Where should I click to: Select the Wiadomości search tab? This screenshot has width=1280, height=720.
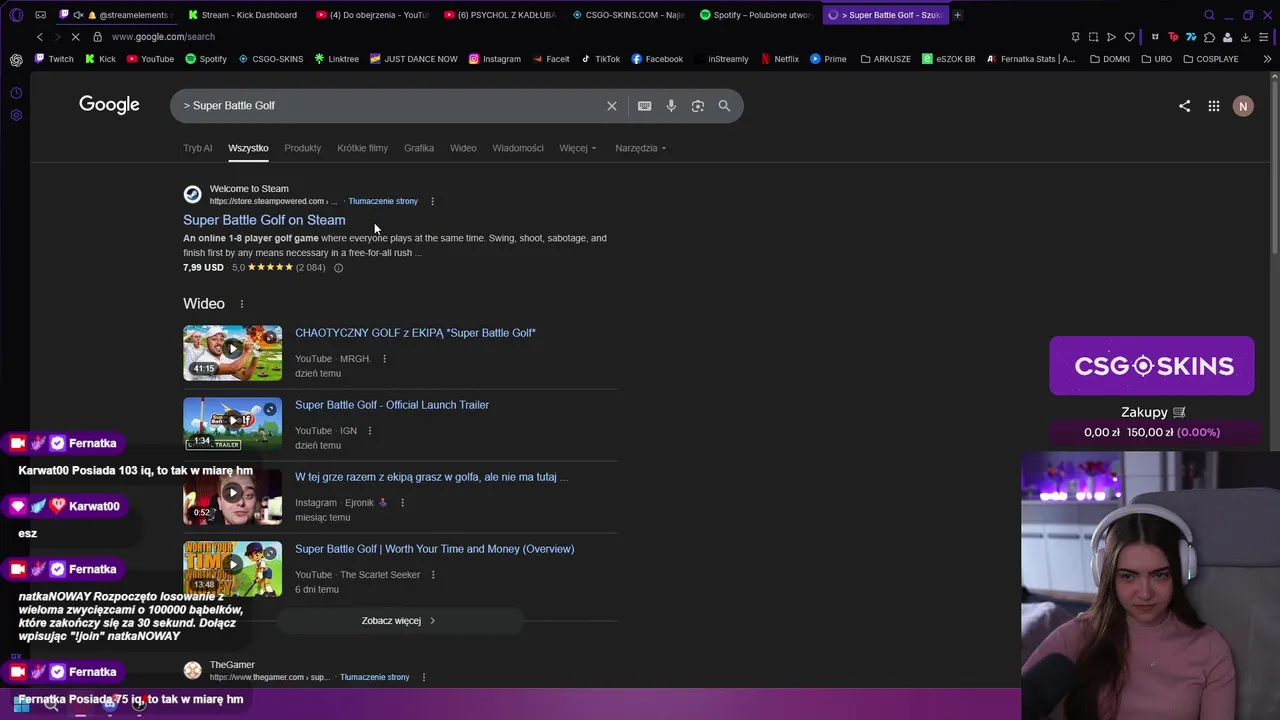[x=518, y=148]
